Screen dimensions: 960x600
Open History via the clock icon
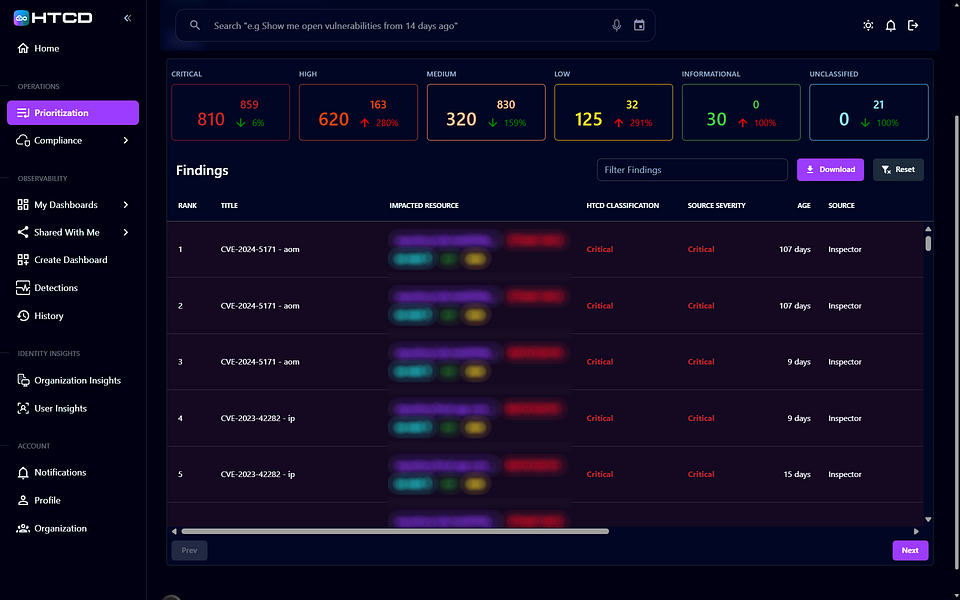[22, 316]
